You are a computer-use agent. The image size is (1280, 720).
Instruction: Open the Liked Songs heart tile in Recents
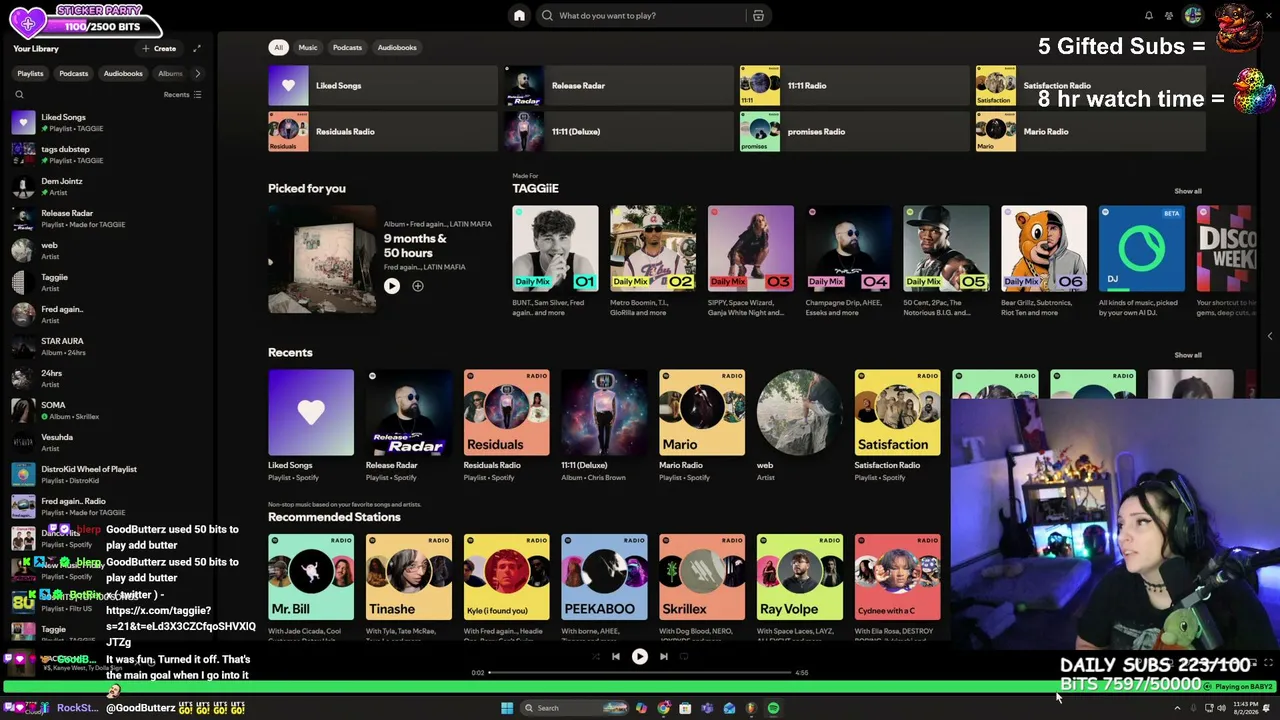(311, 412)
